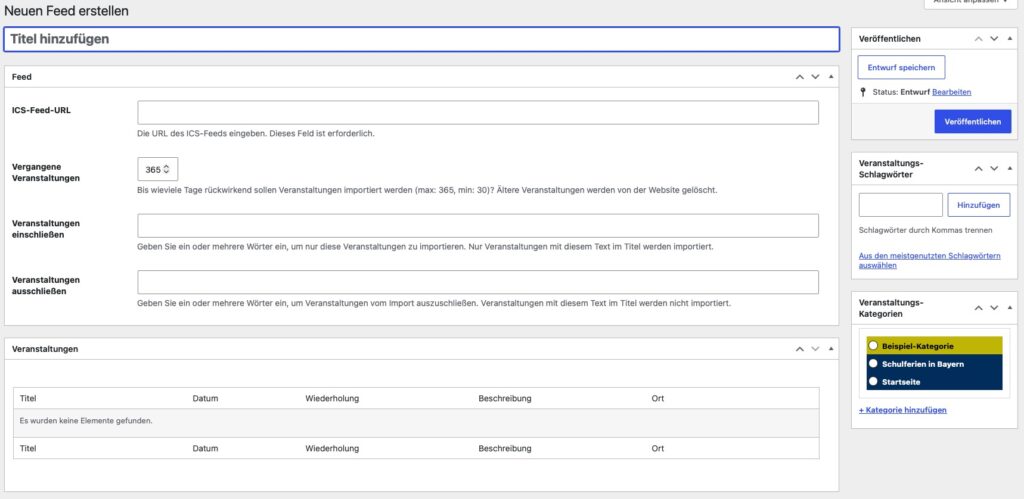The image size is (1024, 499).
Task: Click top Beschreibung column header
Action: (505, 398)
